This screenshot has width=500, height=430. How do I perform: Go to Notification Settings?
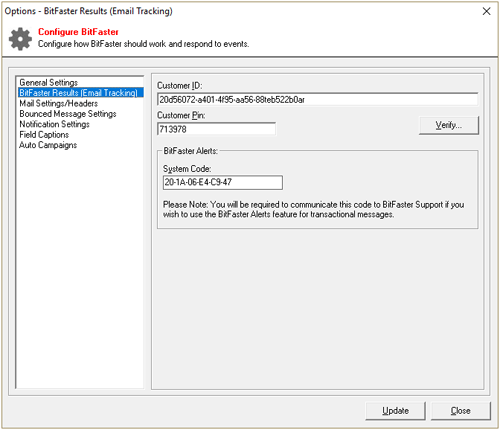tap(54, 124)
